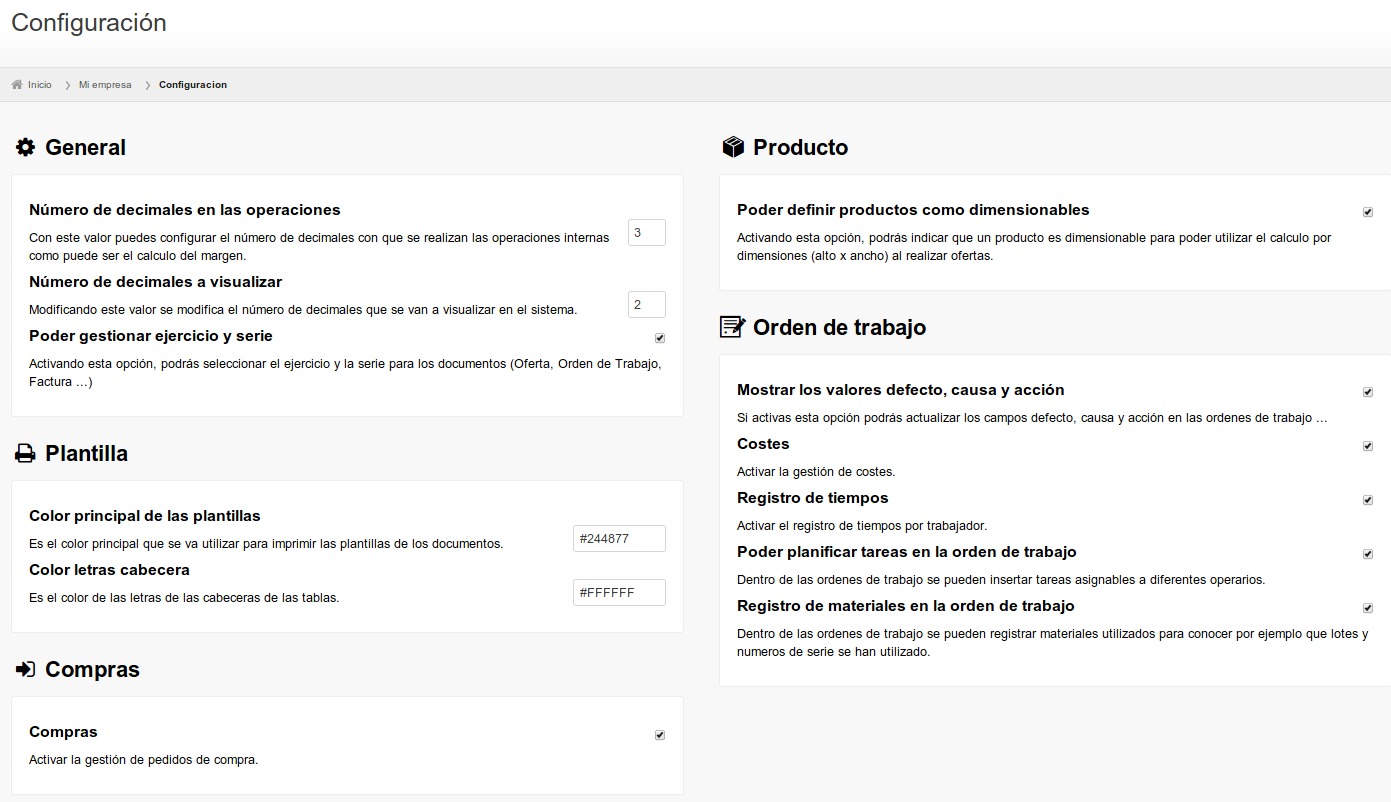Viewport: 1391px width, 802px height.
Task: Toggle the Registro de tiempos checkbox
Action: (x=1368, y=500)
